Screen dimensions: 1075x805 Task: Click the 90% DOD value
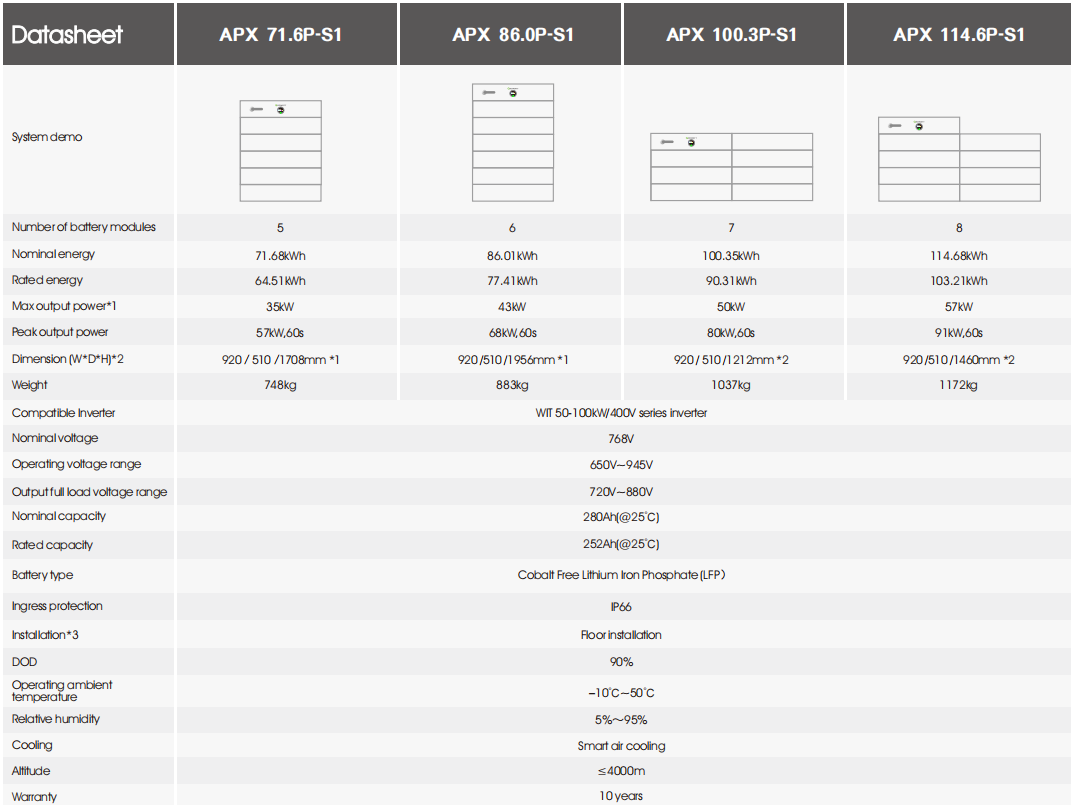click(x=621, y=662)
